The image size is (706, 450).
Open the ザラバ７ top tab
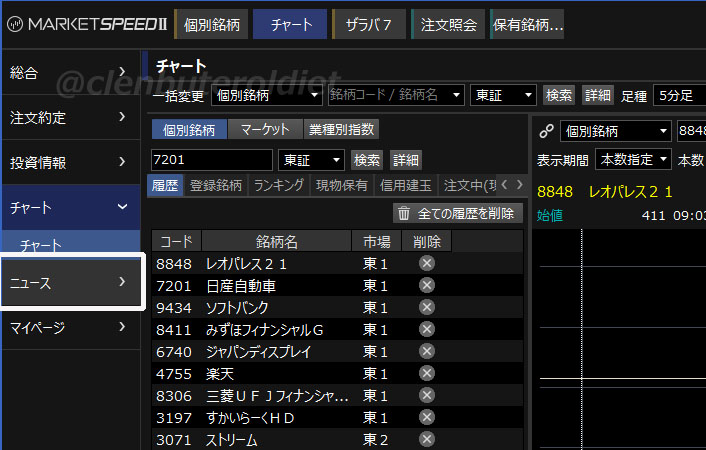pyautogui.click(x=369, y=24)
